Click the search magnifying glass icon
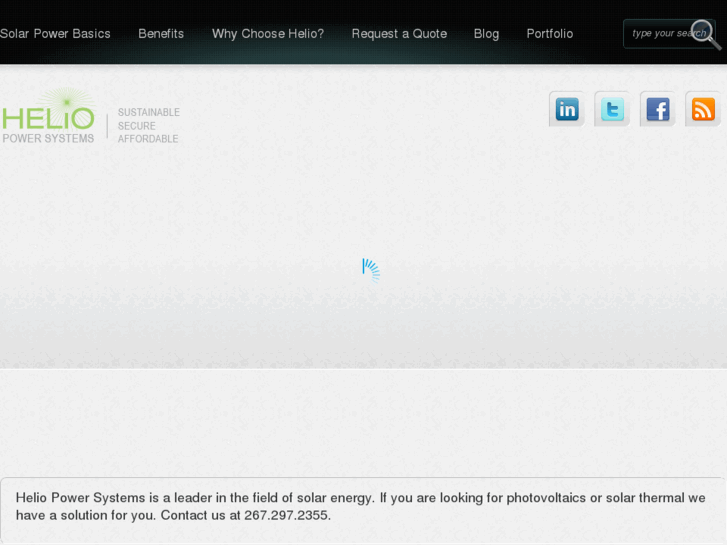This screenshot has width=727, height=545. pyautogui.click(x=706, y=34)
